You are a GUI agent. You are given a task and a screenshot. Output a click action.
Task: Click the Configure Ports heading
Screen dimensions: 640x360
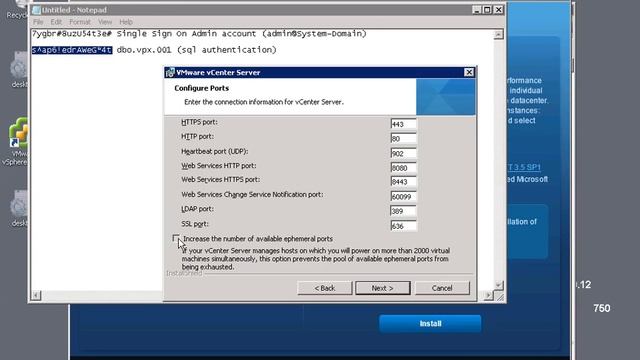click(202, 88)
